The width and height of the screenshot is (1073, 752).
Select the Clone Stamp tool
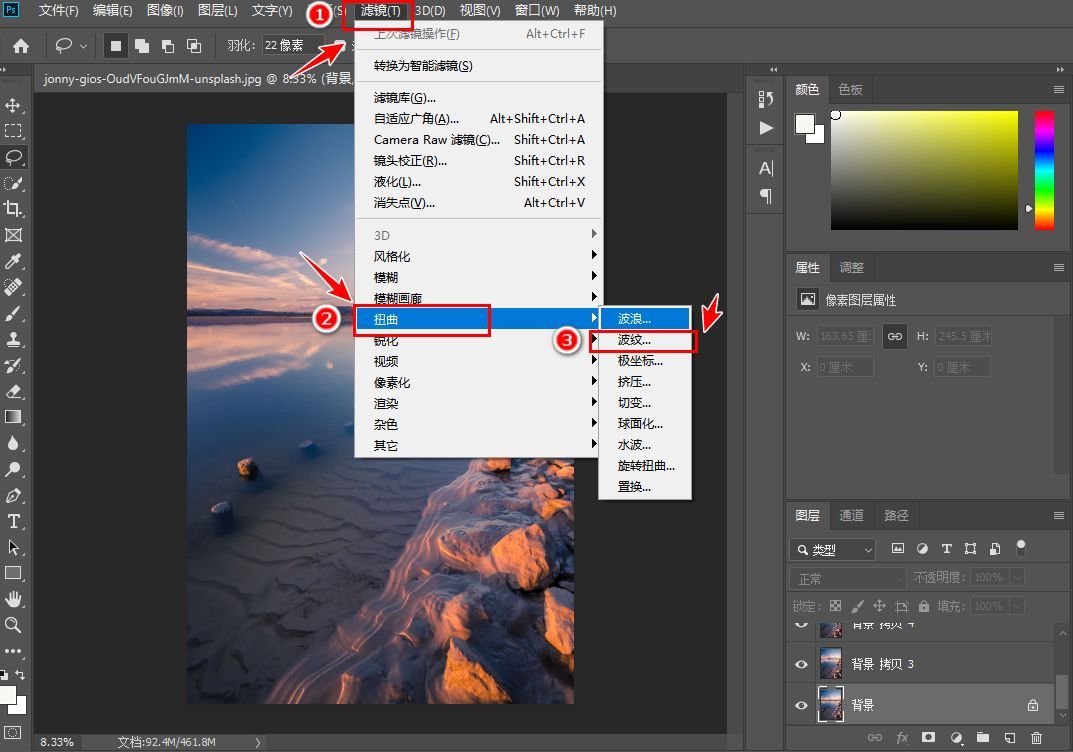point(13,339)
